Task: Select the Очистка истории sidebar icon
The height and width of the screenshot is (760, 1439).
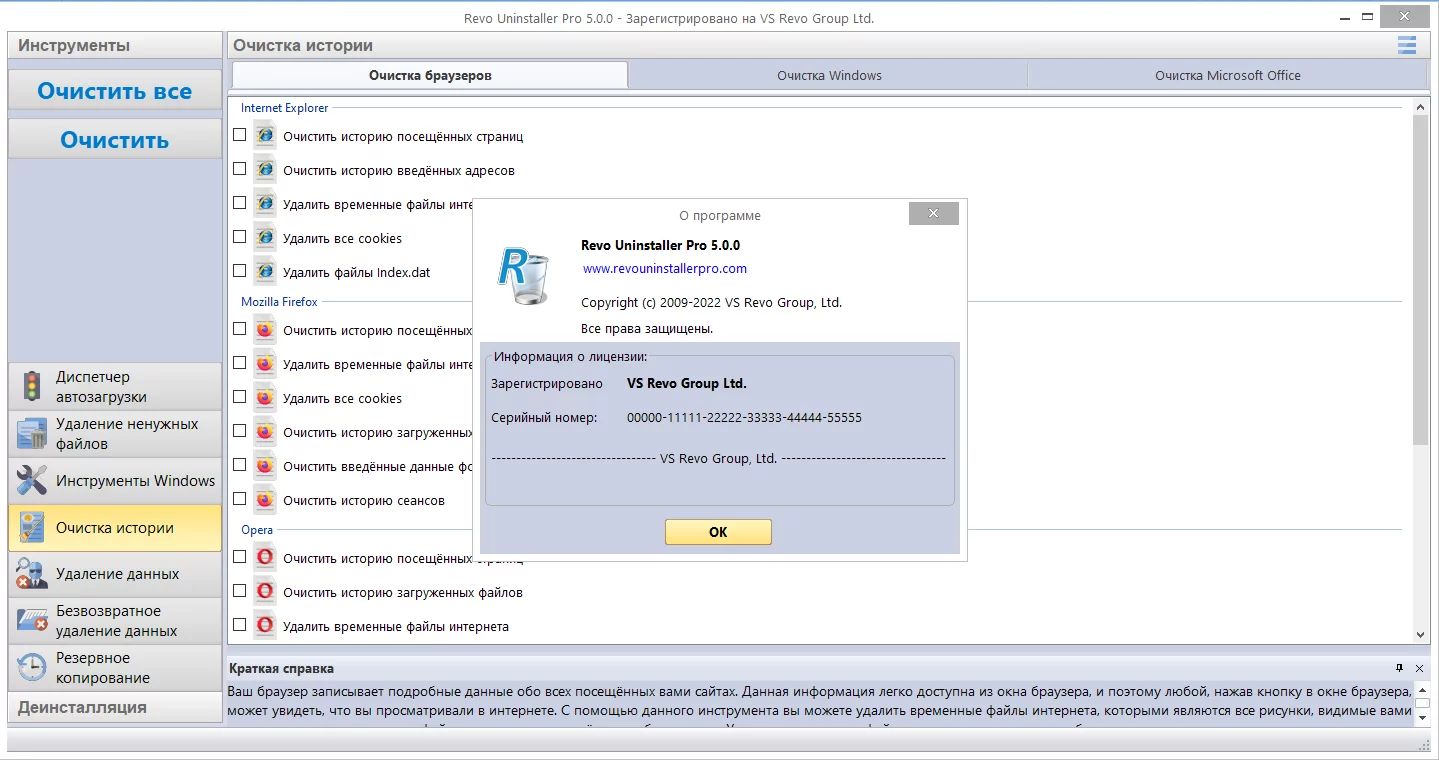Action: tap(32, 528)
